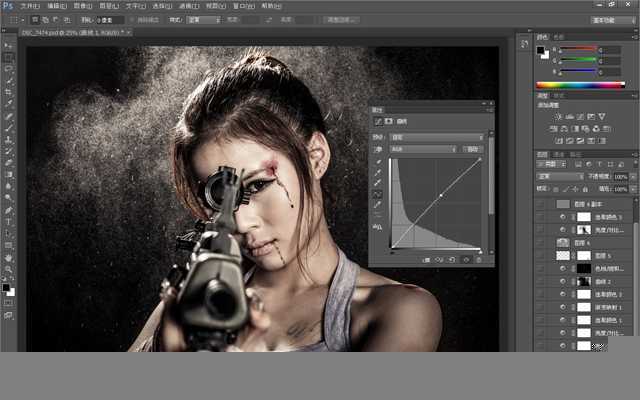Toggle visibility box of 图层 4 副本
Image resolution: width=640 pixels, height=400 pixels.
540,204
